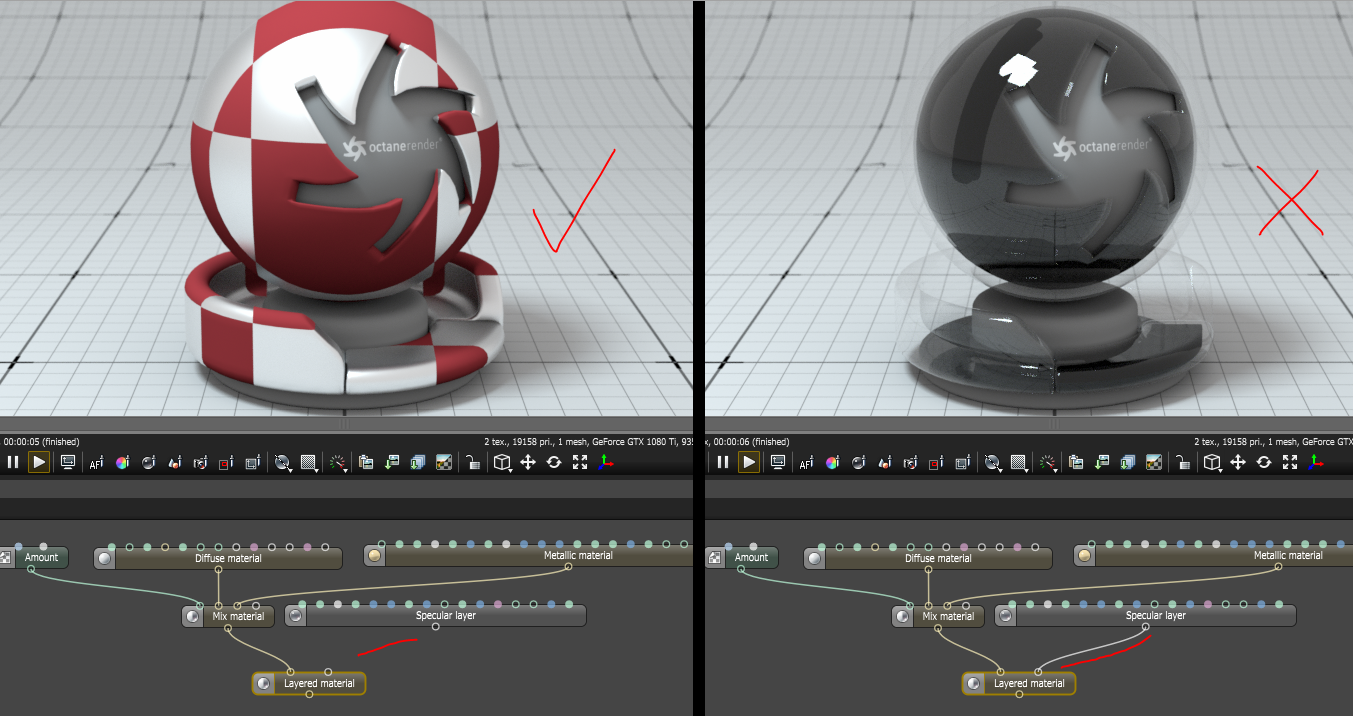Toggle alpha background icon in left viewport
The width and height of the screenshot is (1353, 716).
(x=444, y=462)
